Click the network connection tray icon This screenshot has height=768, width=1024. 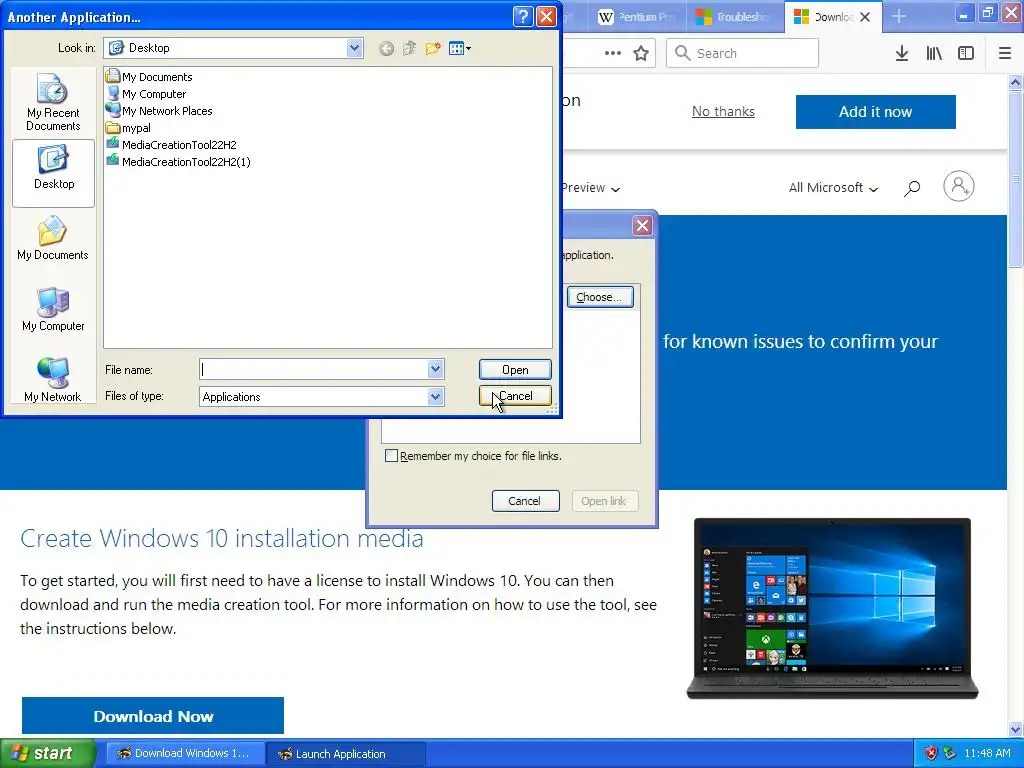click(950, 753)
